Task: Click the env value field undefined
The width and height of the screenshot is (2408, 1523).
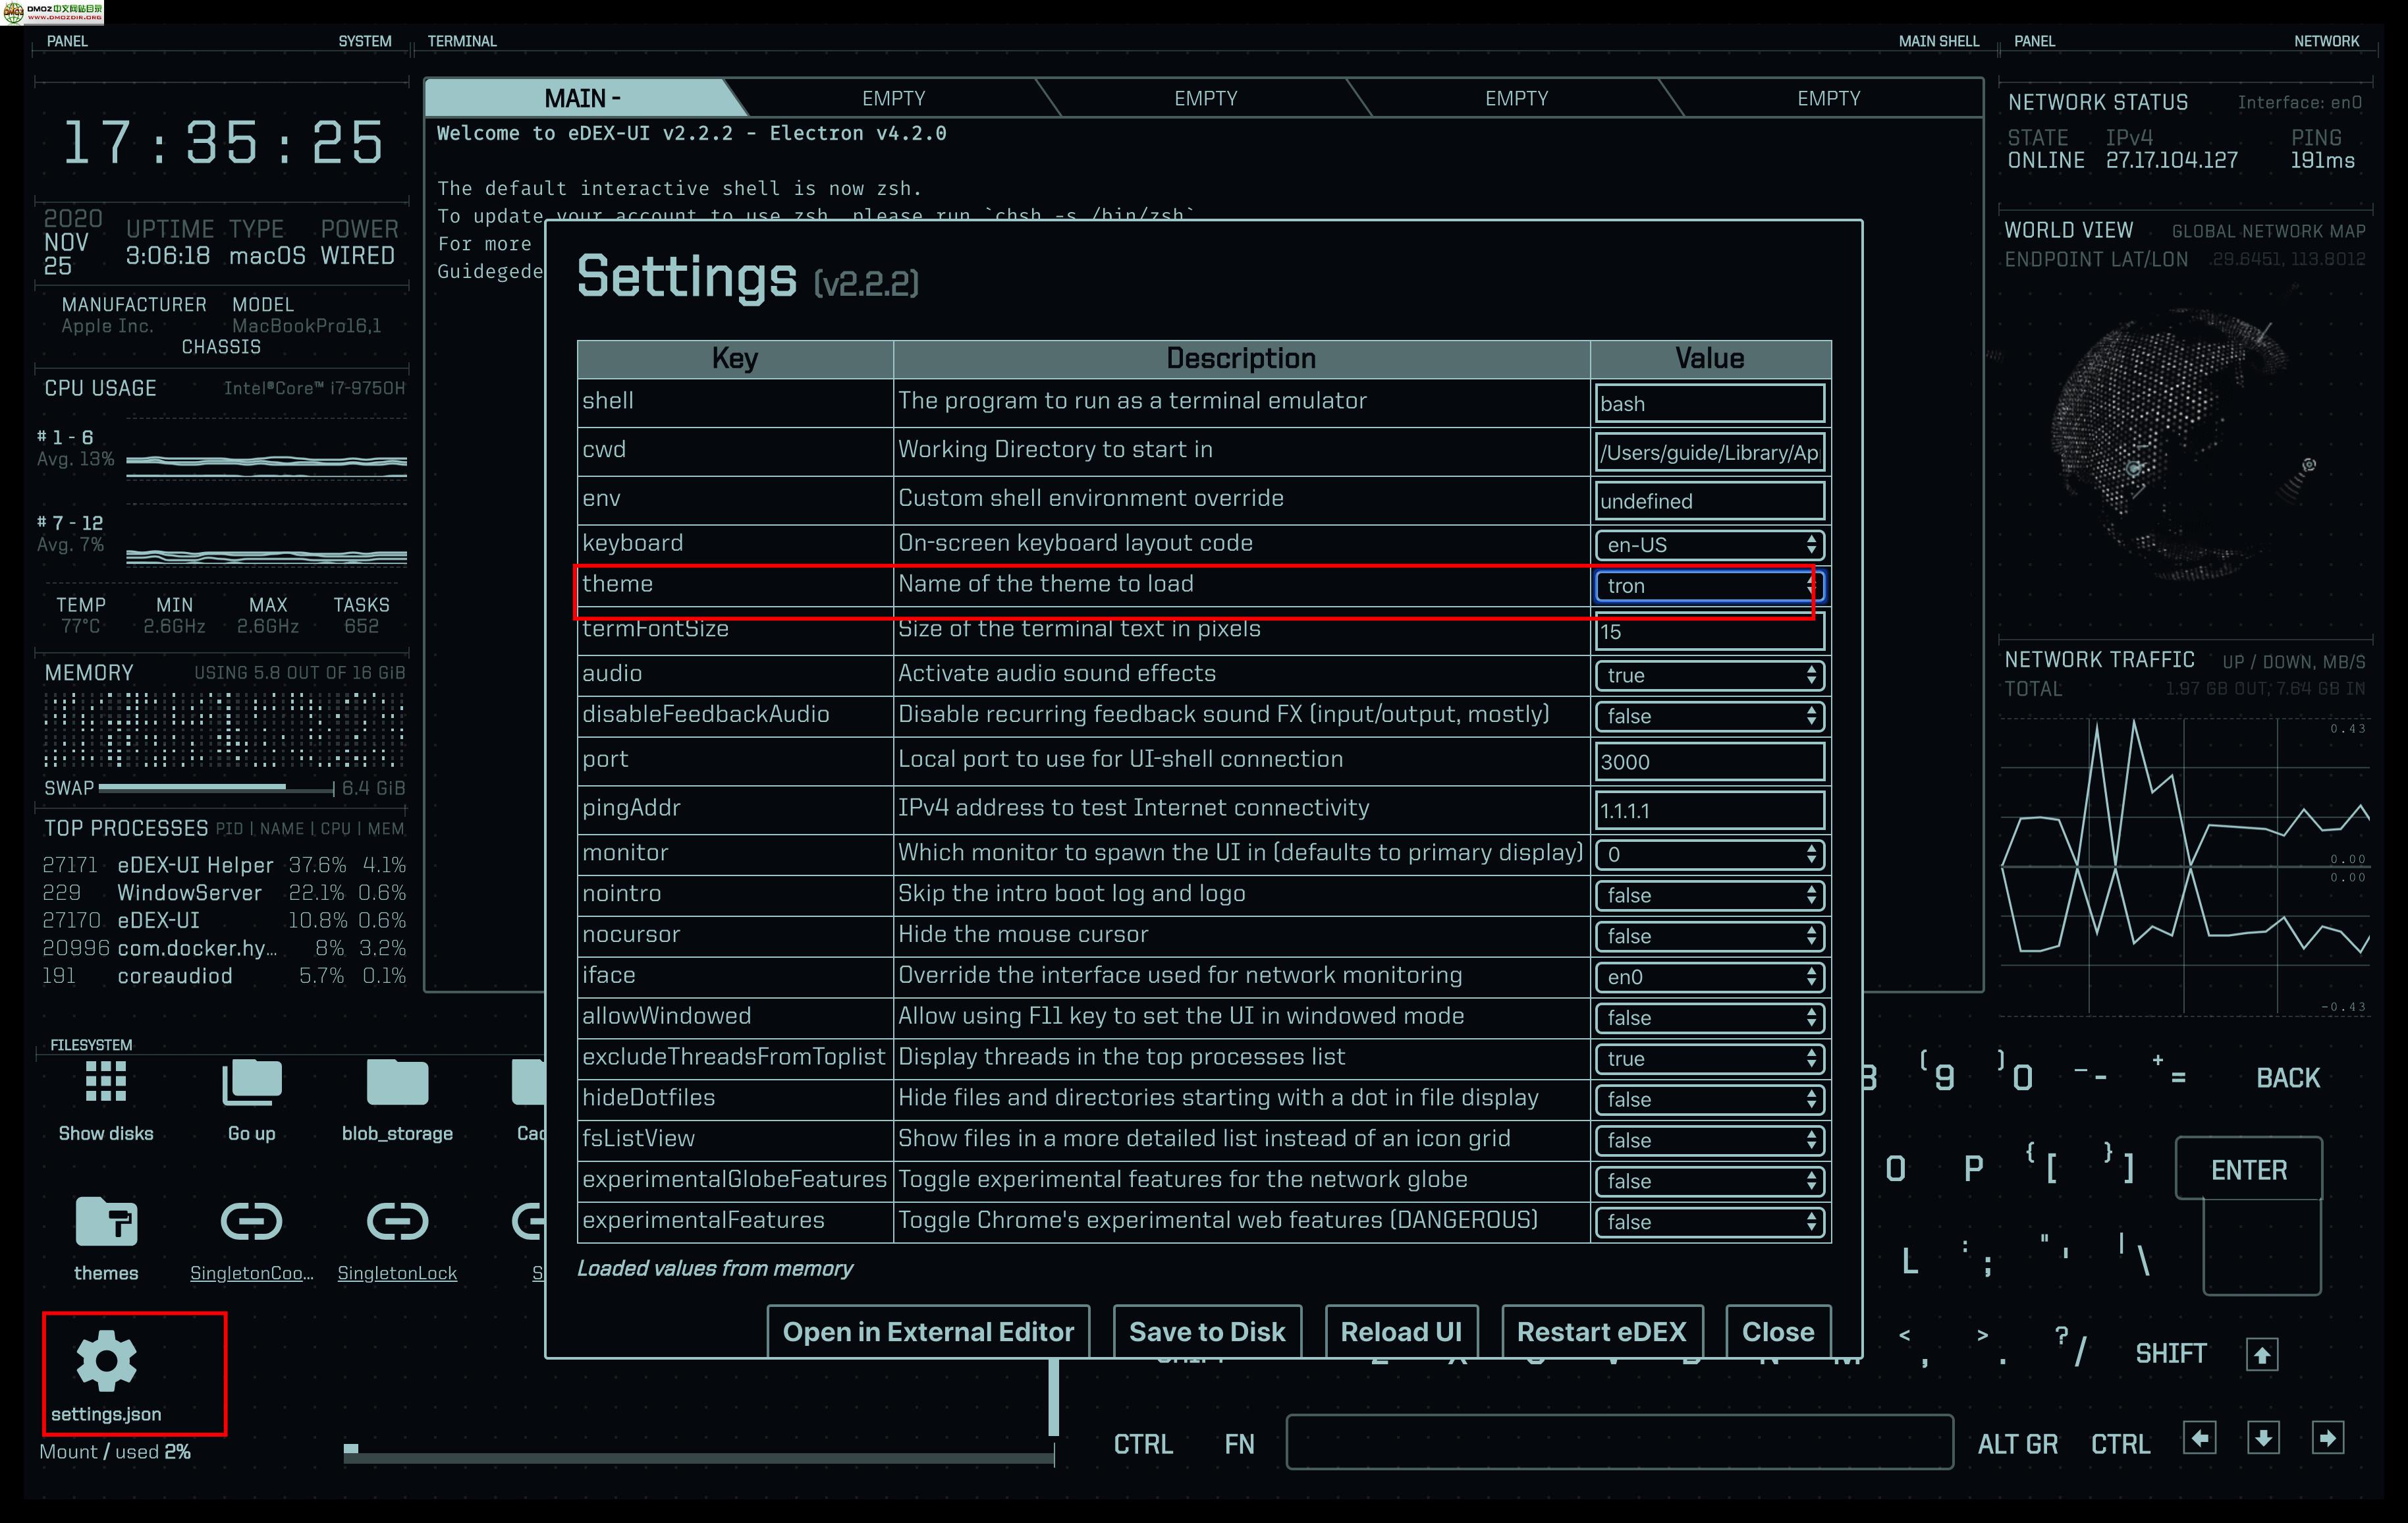Action: coord(1709,501)
